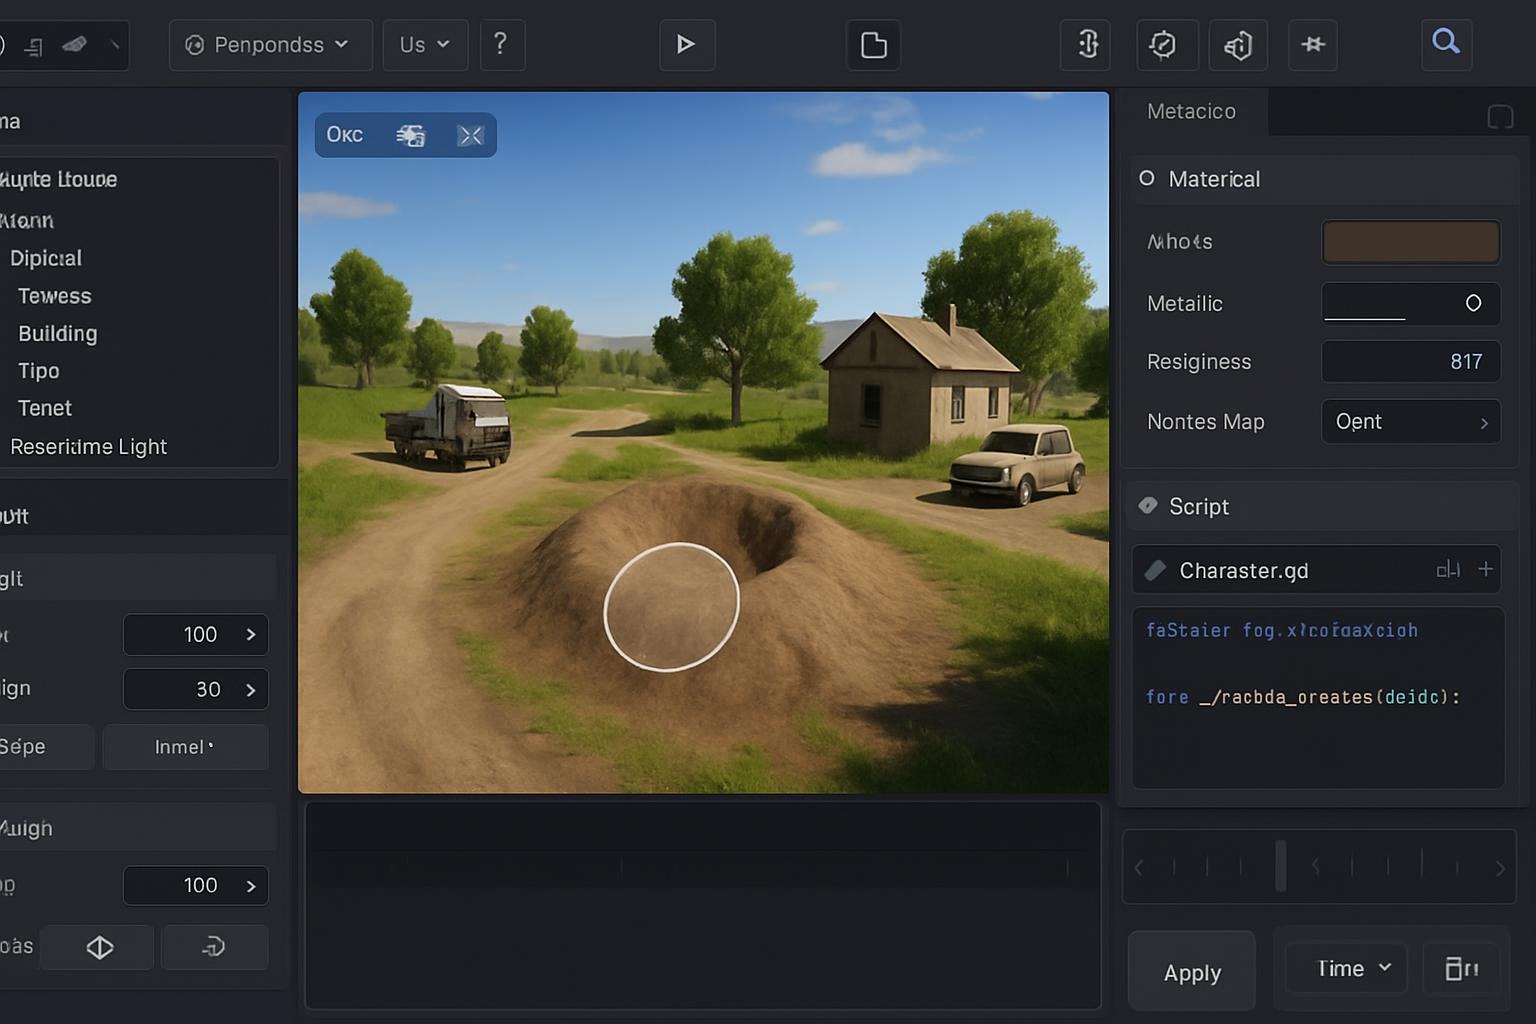The image size is (1536, 1024).
Task: Open the Nontes Map Oent dropdown
Action: tap(1410, 422)
